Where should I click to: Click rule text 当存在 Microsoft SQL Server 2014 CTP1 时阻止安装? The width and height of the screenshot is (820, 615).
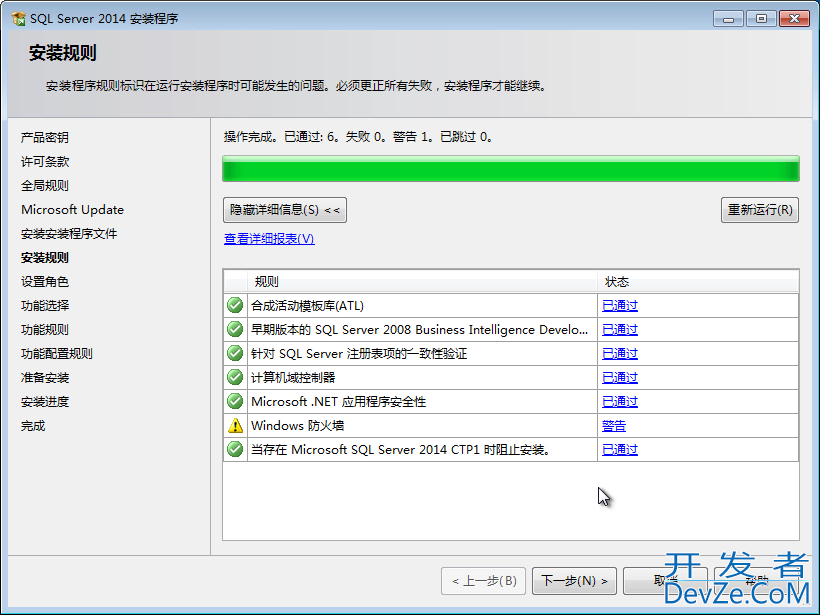pos(400,450)
